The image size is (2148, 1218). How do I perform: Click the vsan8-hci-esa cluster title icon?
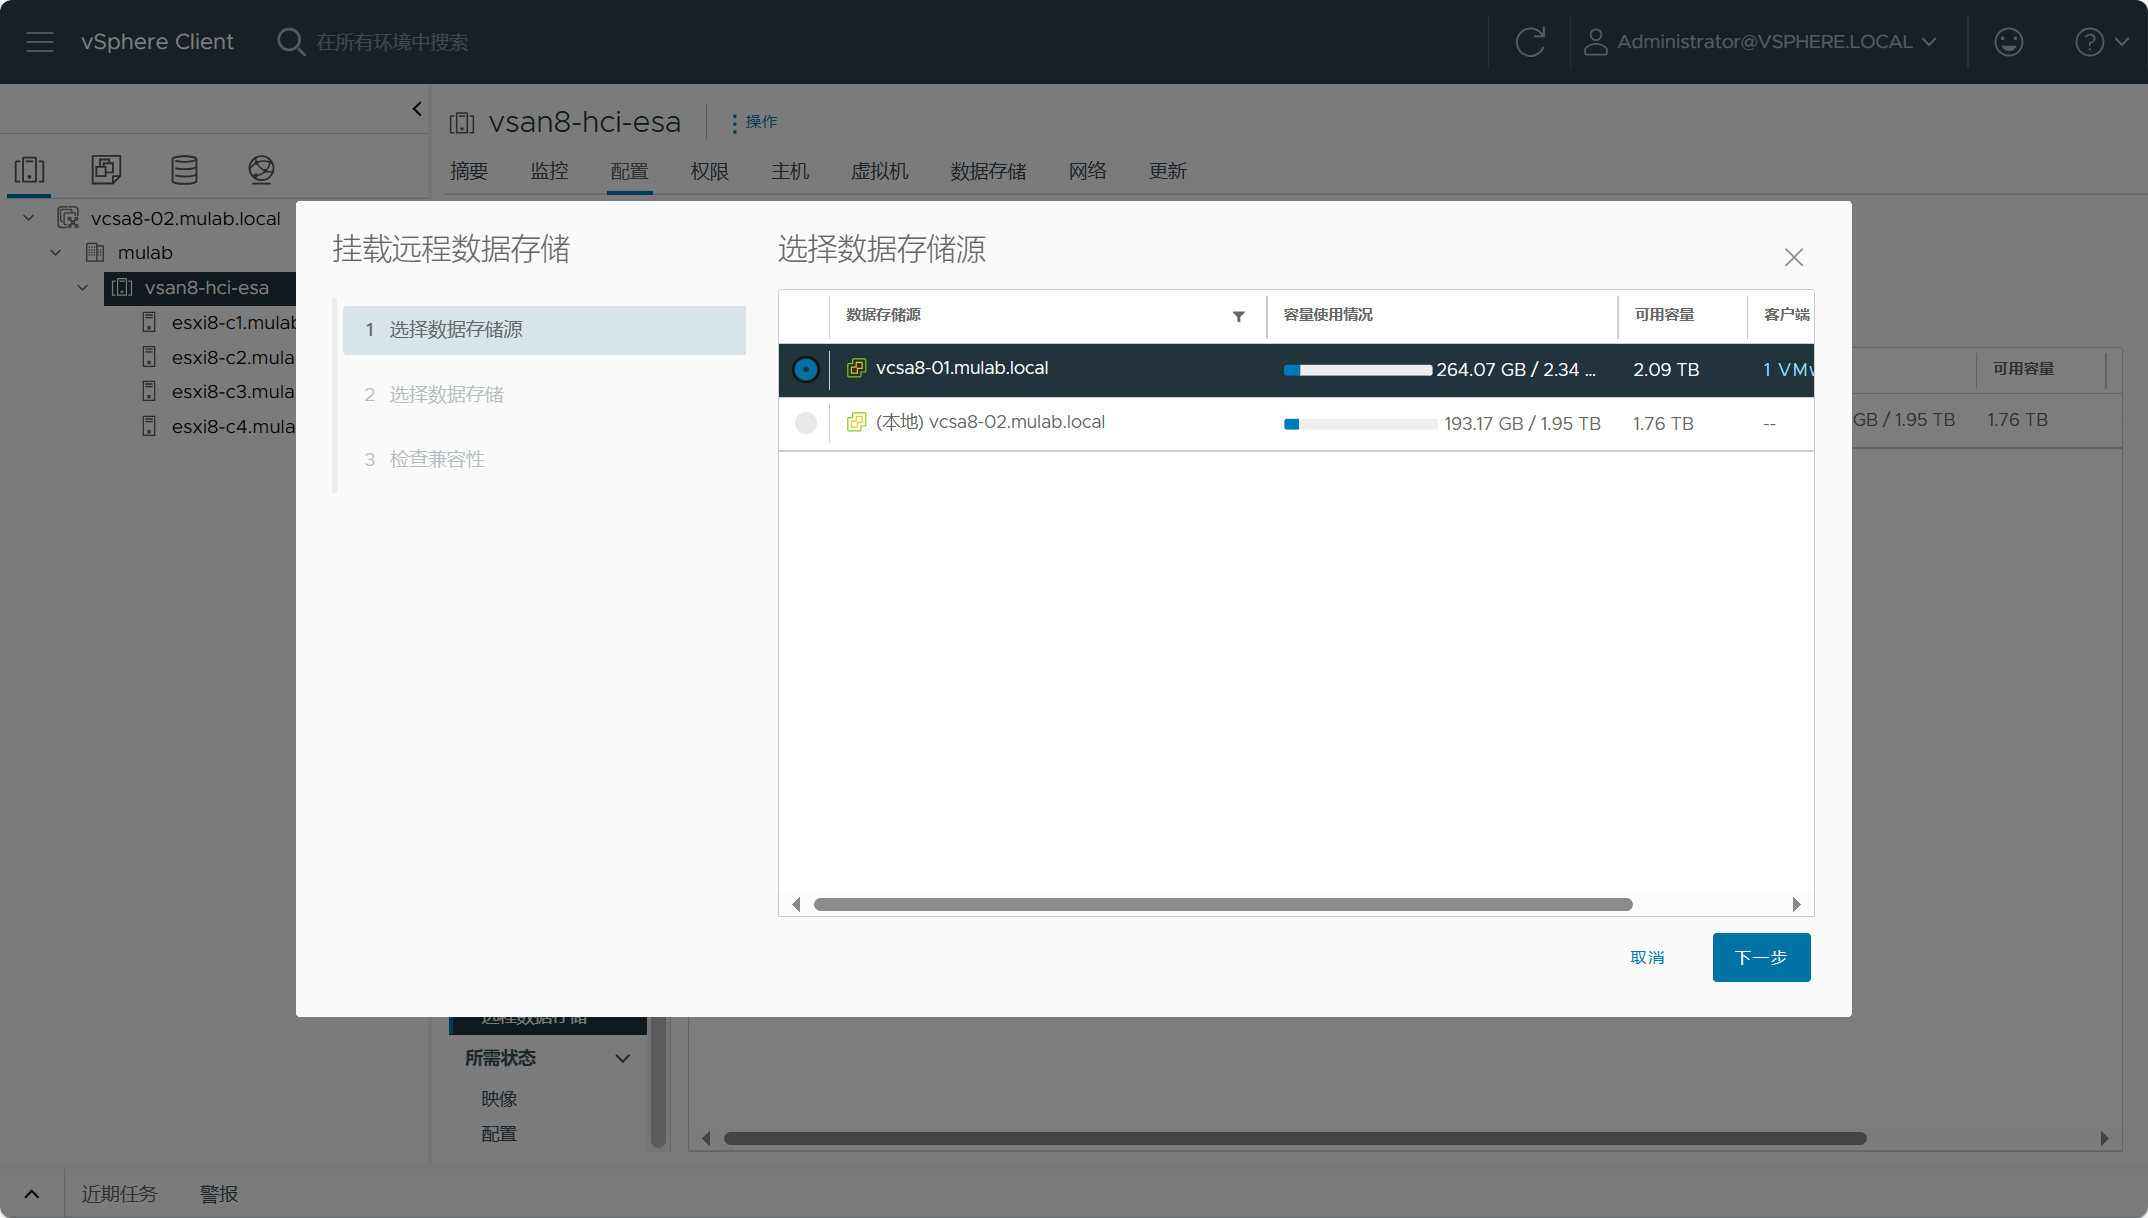pos(462,123)
